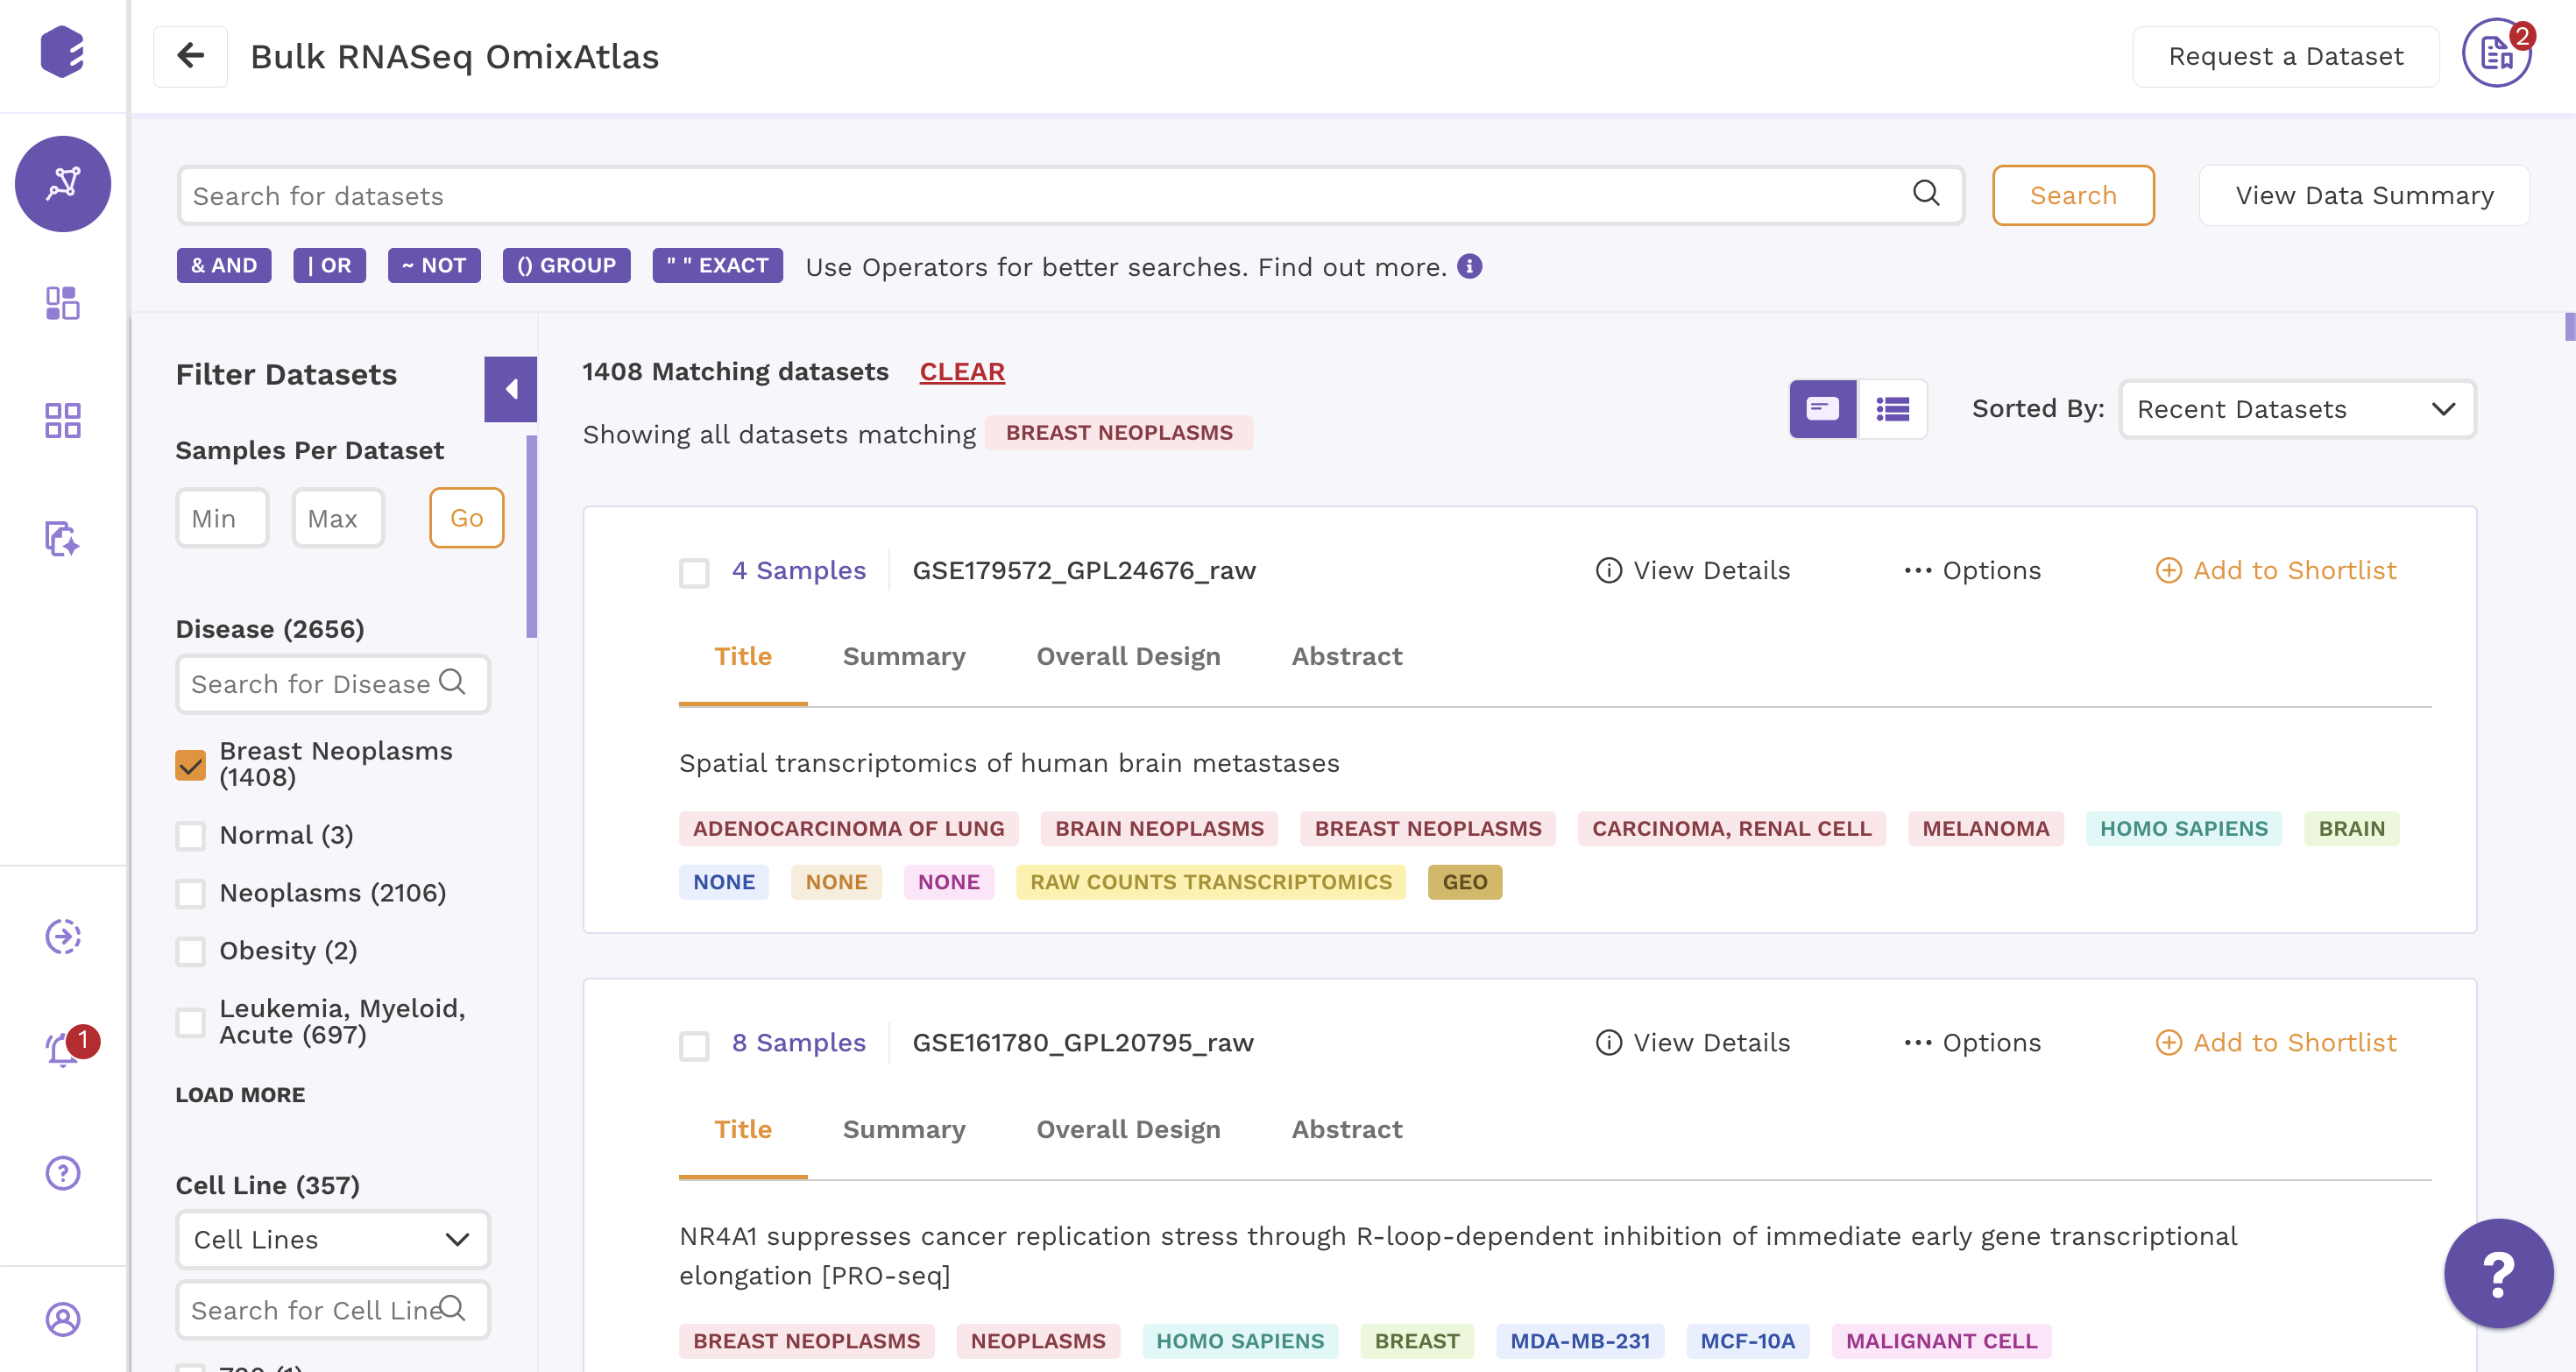This screenshot has width=2576, height=1372.
Task: Insert the NOT operator
Action: coord(434,265)
